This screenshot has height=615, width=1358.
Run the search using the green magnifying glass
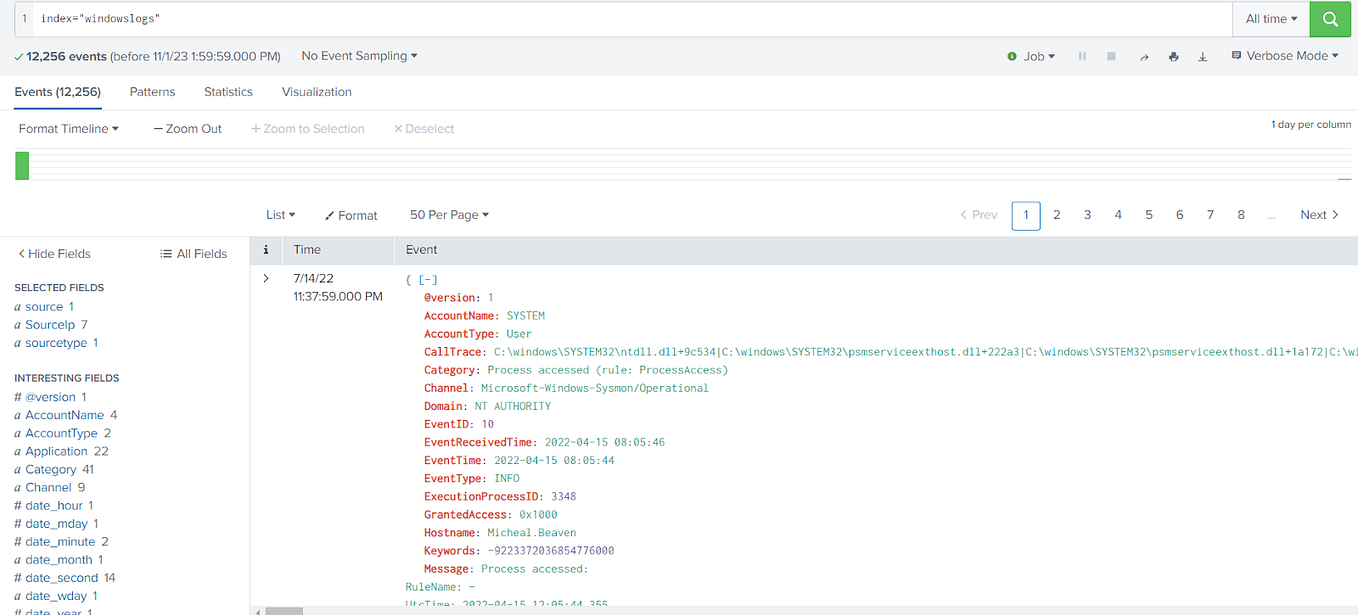1330,18
